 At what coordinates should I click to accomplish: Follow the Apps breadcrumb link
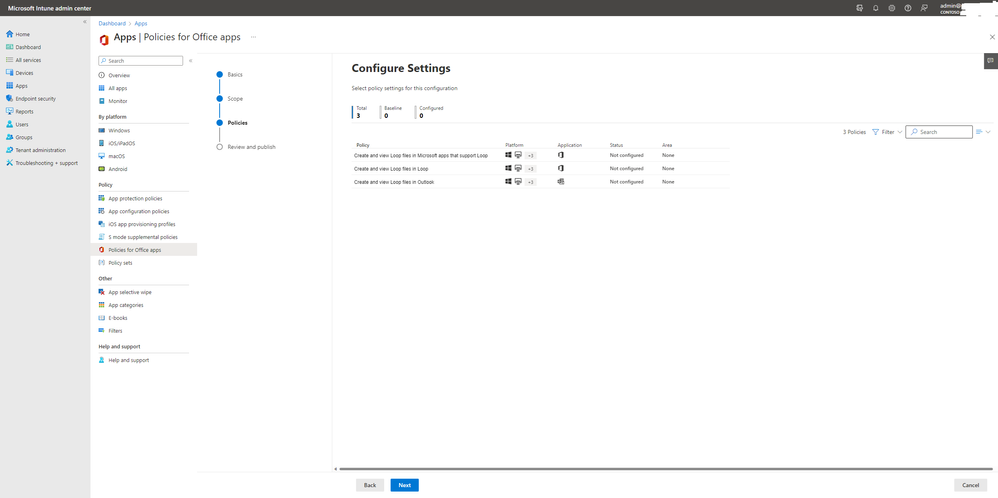(x=141, y=24)
